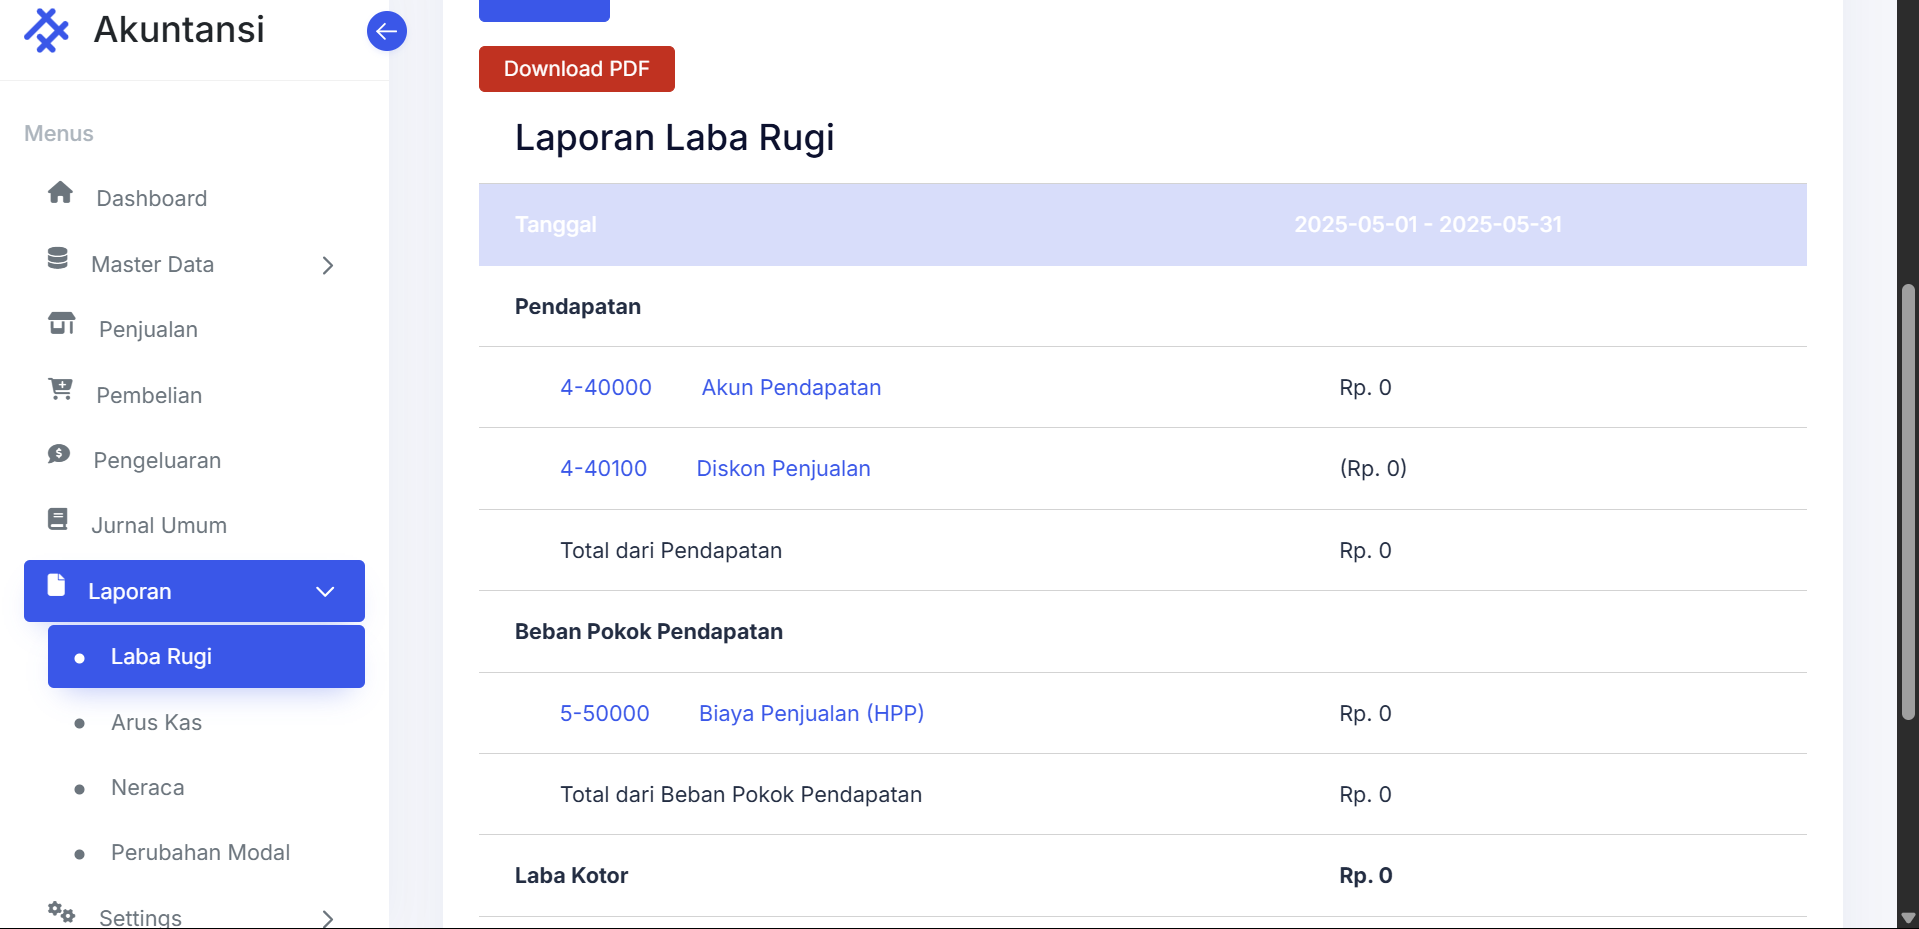Click the Pembelian shopping cart icon
Screen dimensions: 1919x929
point(60,390)
